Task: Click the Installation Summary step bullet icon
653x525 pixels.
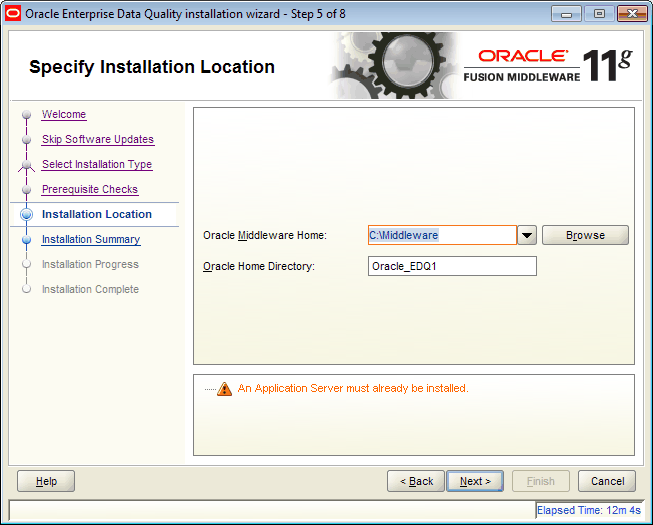Action: [x=27, y=239]
